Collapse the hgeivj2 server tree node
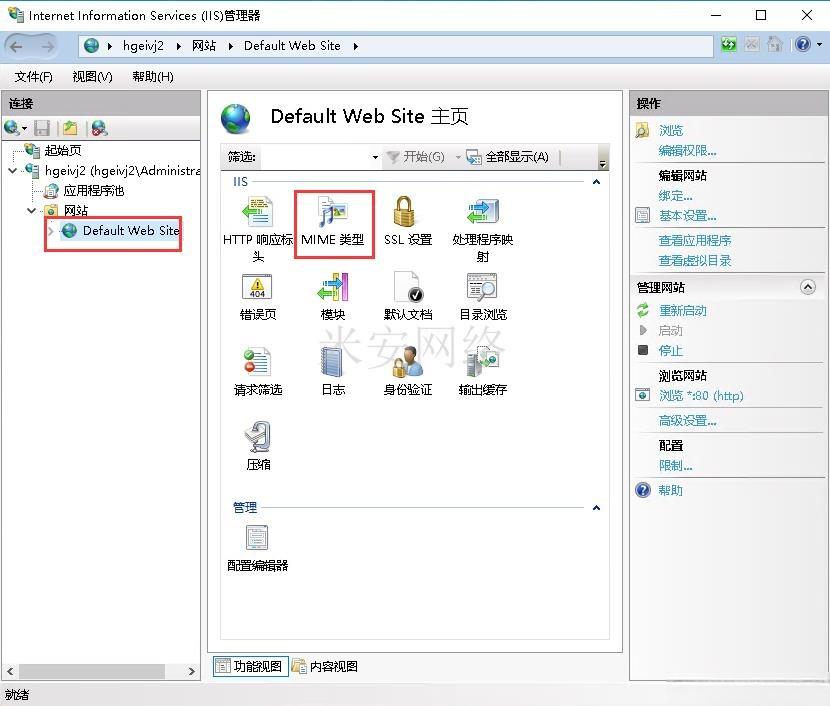 (x=13, y=170)
